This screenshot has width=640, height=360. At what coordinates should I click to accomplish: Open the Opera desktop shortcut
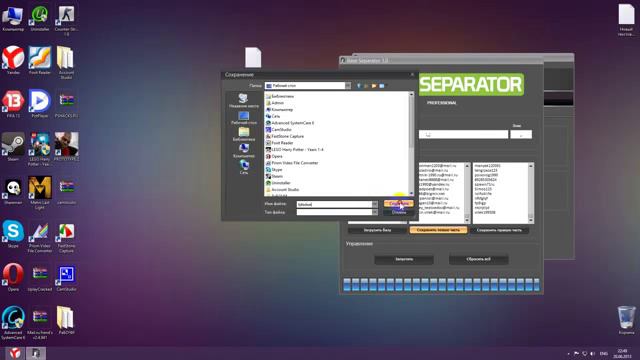click(13, 276)
